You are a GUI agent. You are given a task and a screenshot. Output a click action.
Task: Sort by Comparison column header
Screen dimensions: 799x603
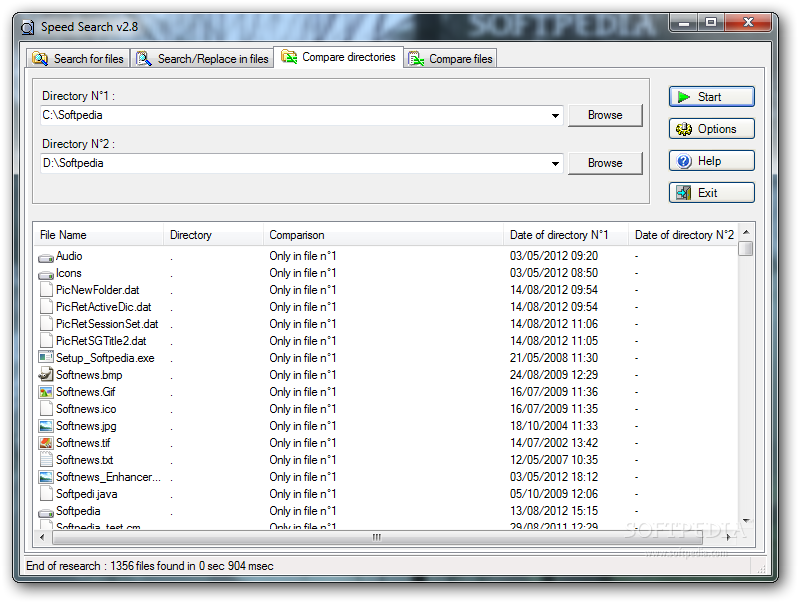pos(383,235)
